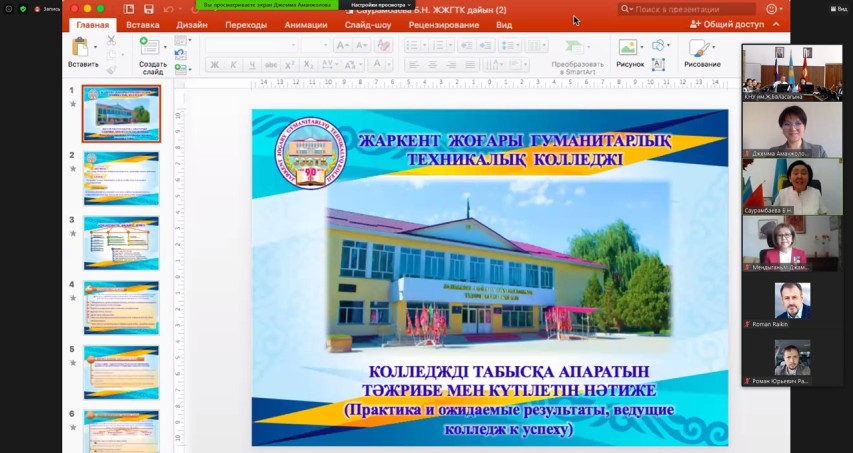The image size is (853, 453).
Task: Open the Paste options dropdown arrow
Action: [x=97, y=47]
